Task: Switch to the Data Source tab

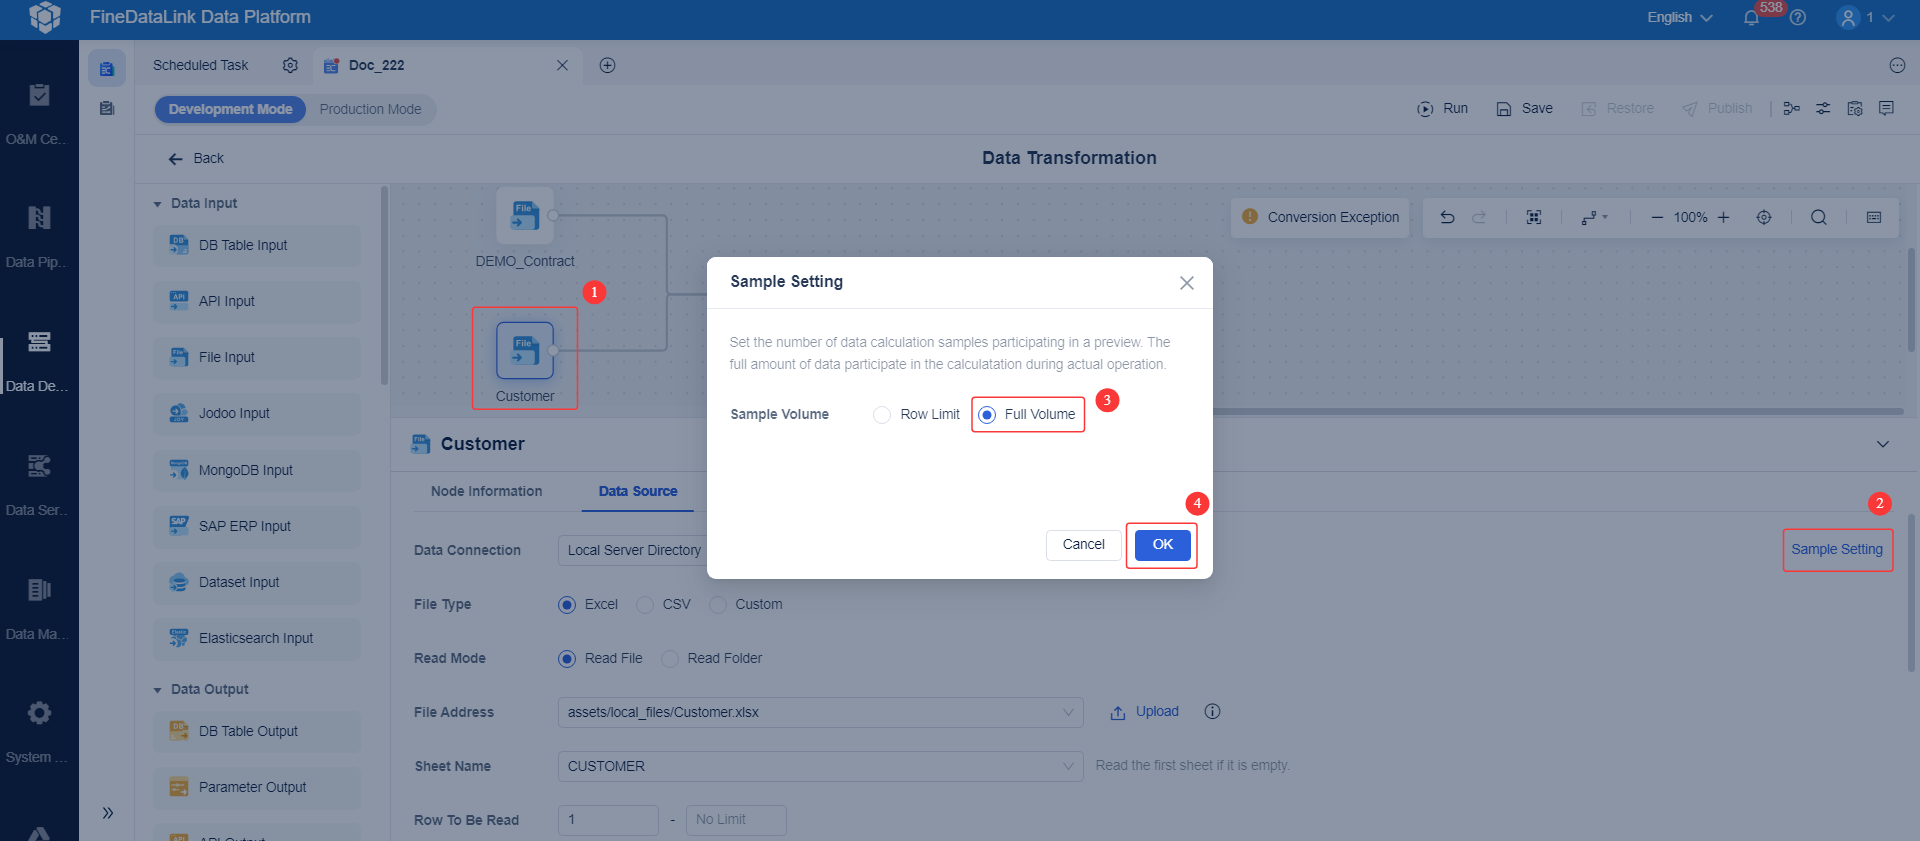Action: pos(638,491)
